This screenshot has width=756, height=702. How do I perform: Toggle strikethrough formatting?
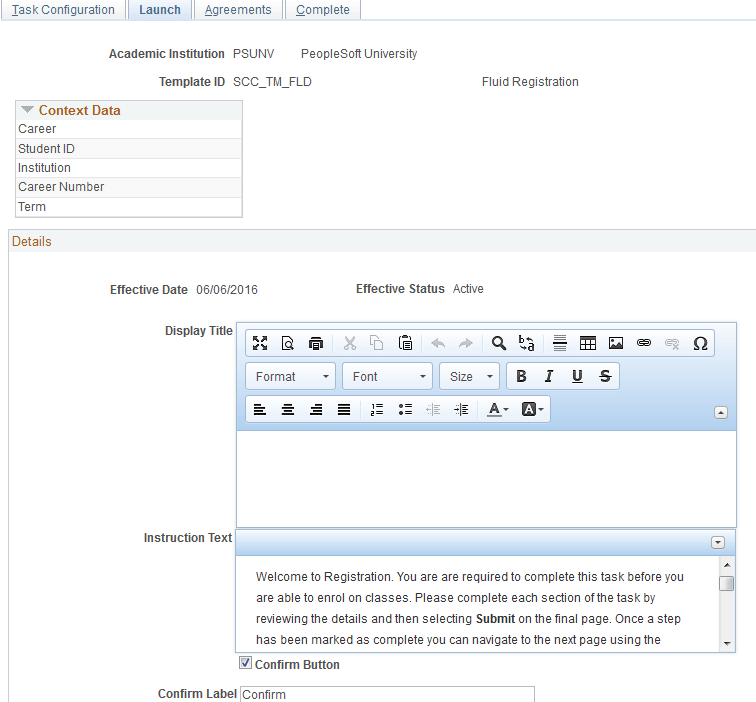605,376
